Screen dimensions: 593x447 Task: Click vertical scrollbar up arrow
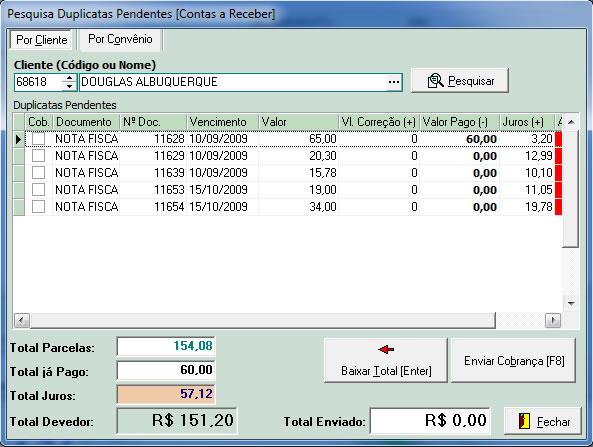point(571,122)
